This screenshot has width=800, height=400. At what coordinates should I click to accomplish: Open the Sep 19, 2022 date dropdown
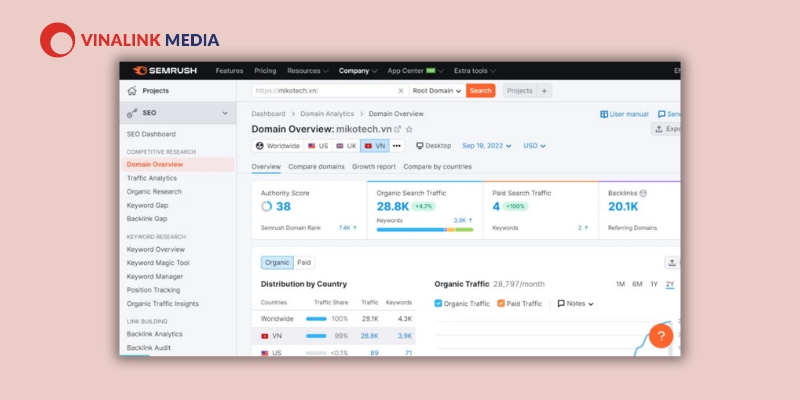click(x=487, y=146)
